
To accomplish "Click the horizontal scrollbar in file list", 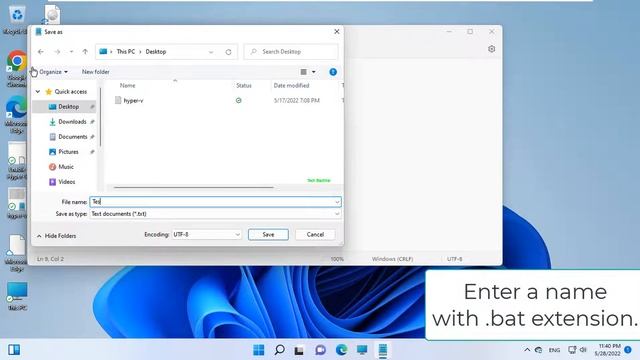I will 193,187.
